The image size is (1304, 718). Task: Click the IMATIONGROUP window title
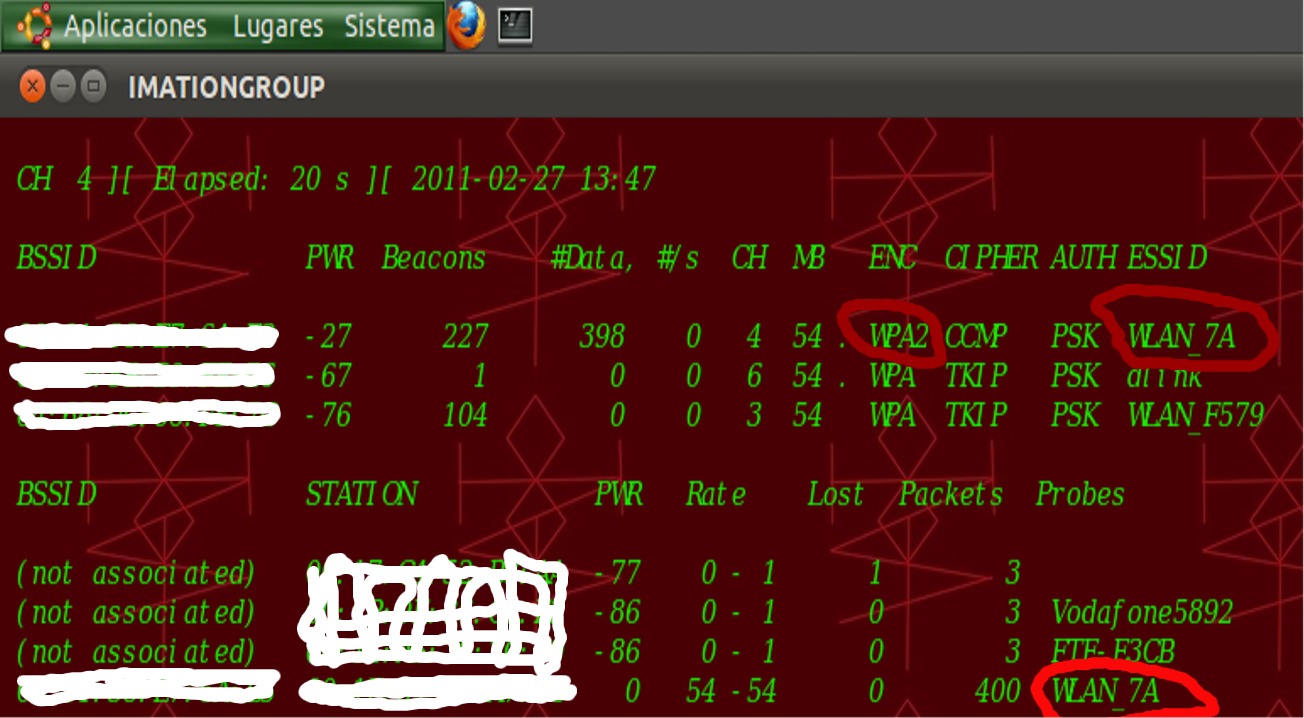[x=226, y=87]
